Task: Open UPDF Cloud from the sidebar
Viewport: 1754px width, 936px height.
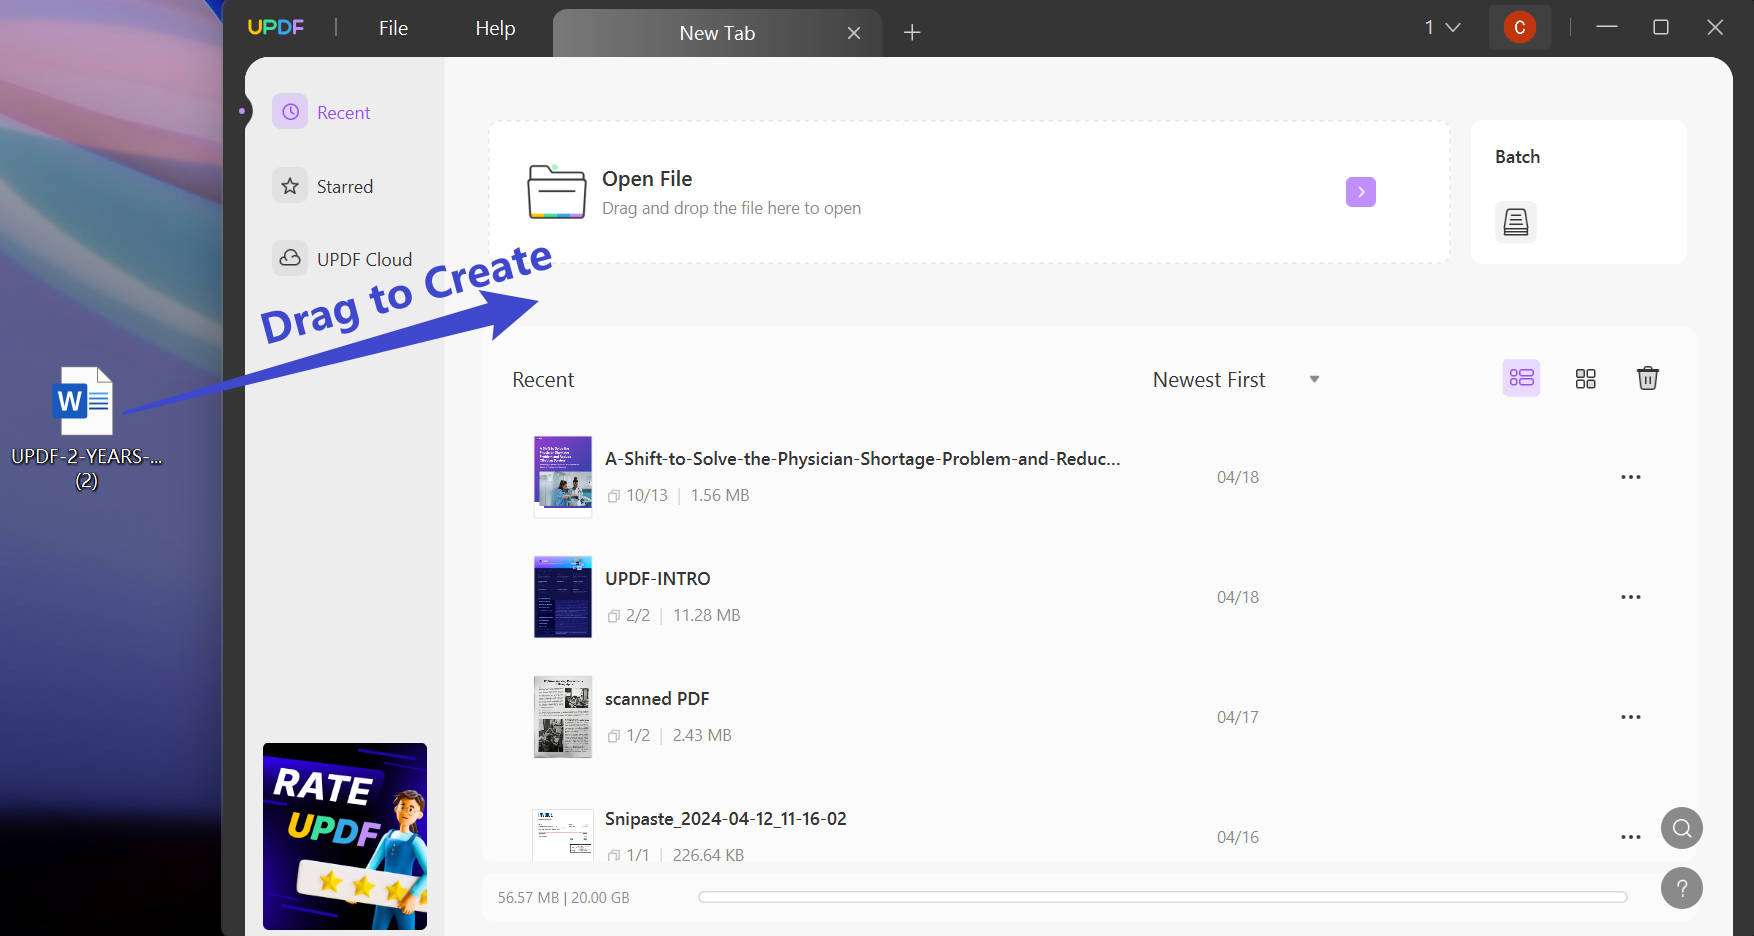Action: 364,258
